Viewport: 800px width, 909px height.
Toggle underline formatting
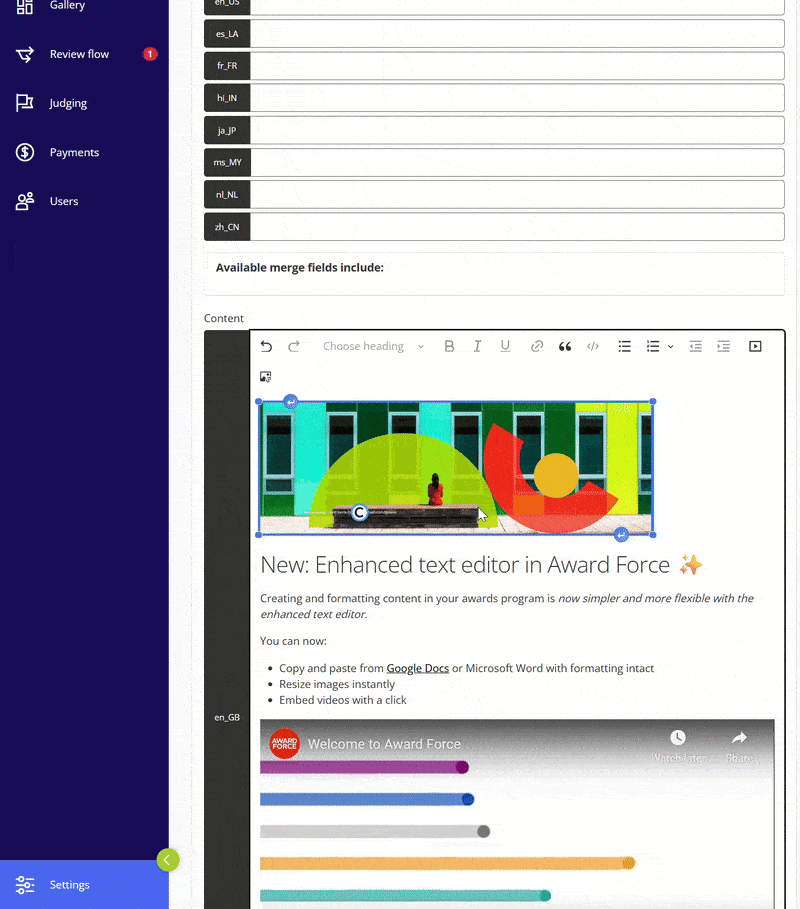[x=505, y=347]
